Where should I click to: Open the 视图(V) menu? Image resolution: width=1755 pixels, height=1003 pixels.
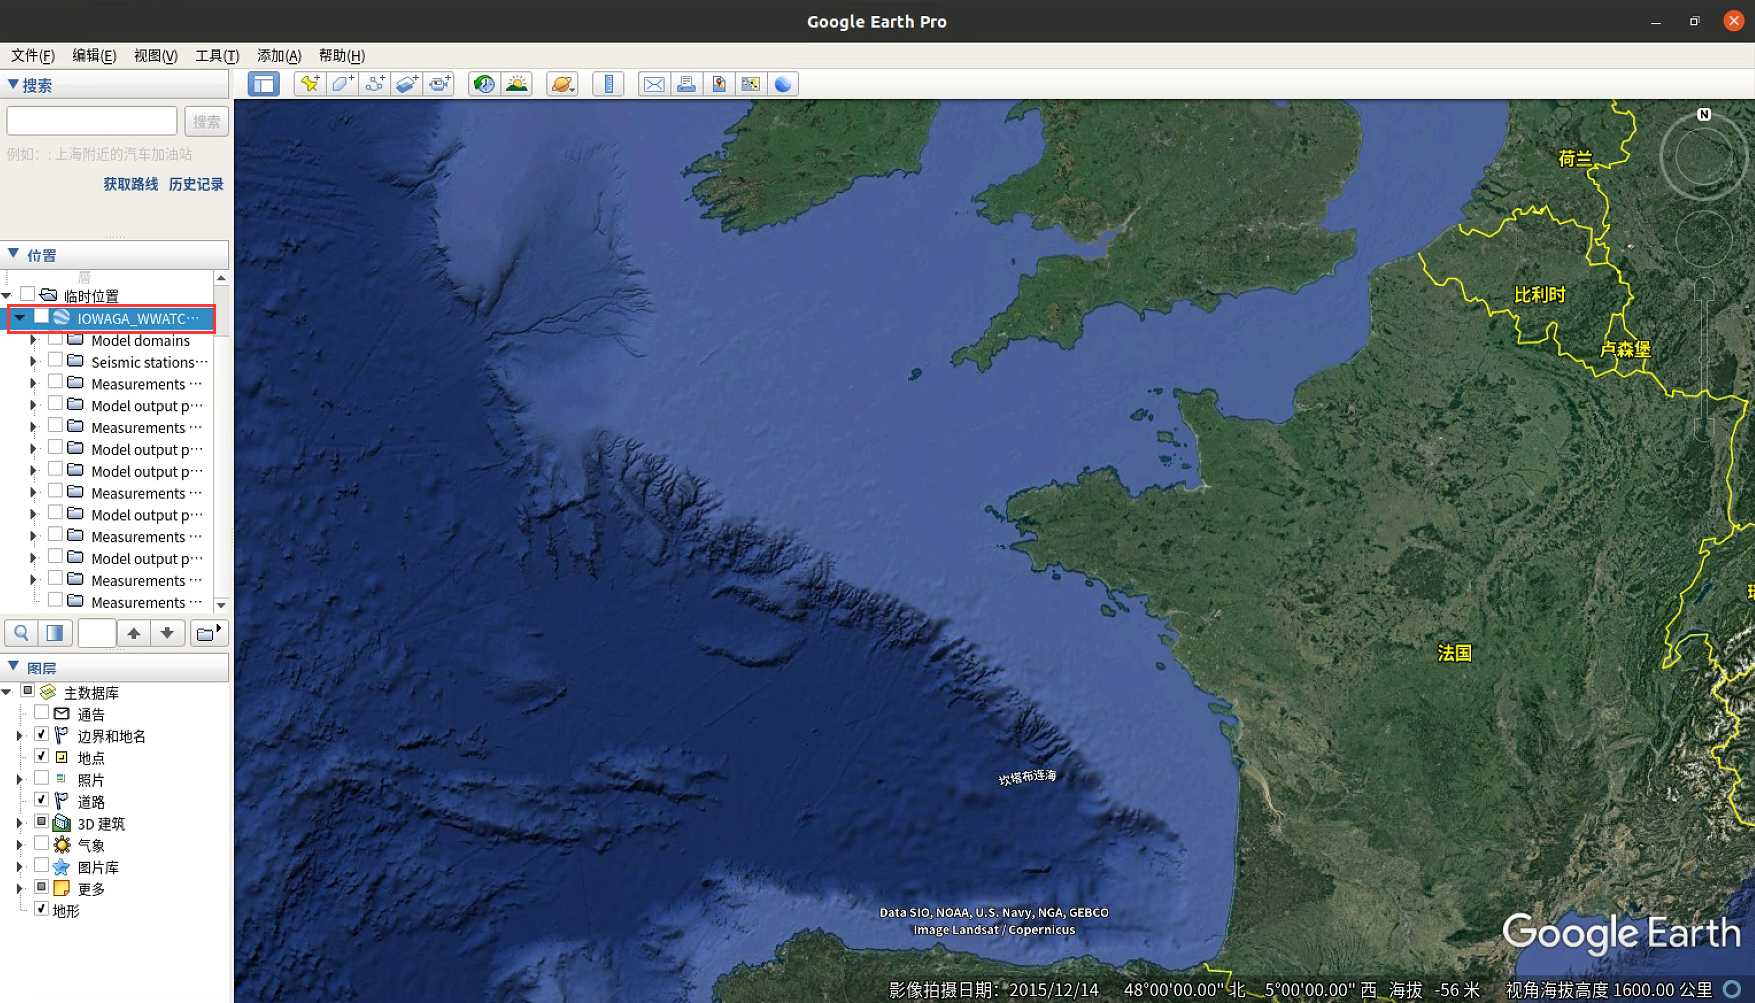click(x=156, y=55)
